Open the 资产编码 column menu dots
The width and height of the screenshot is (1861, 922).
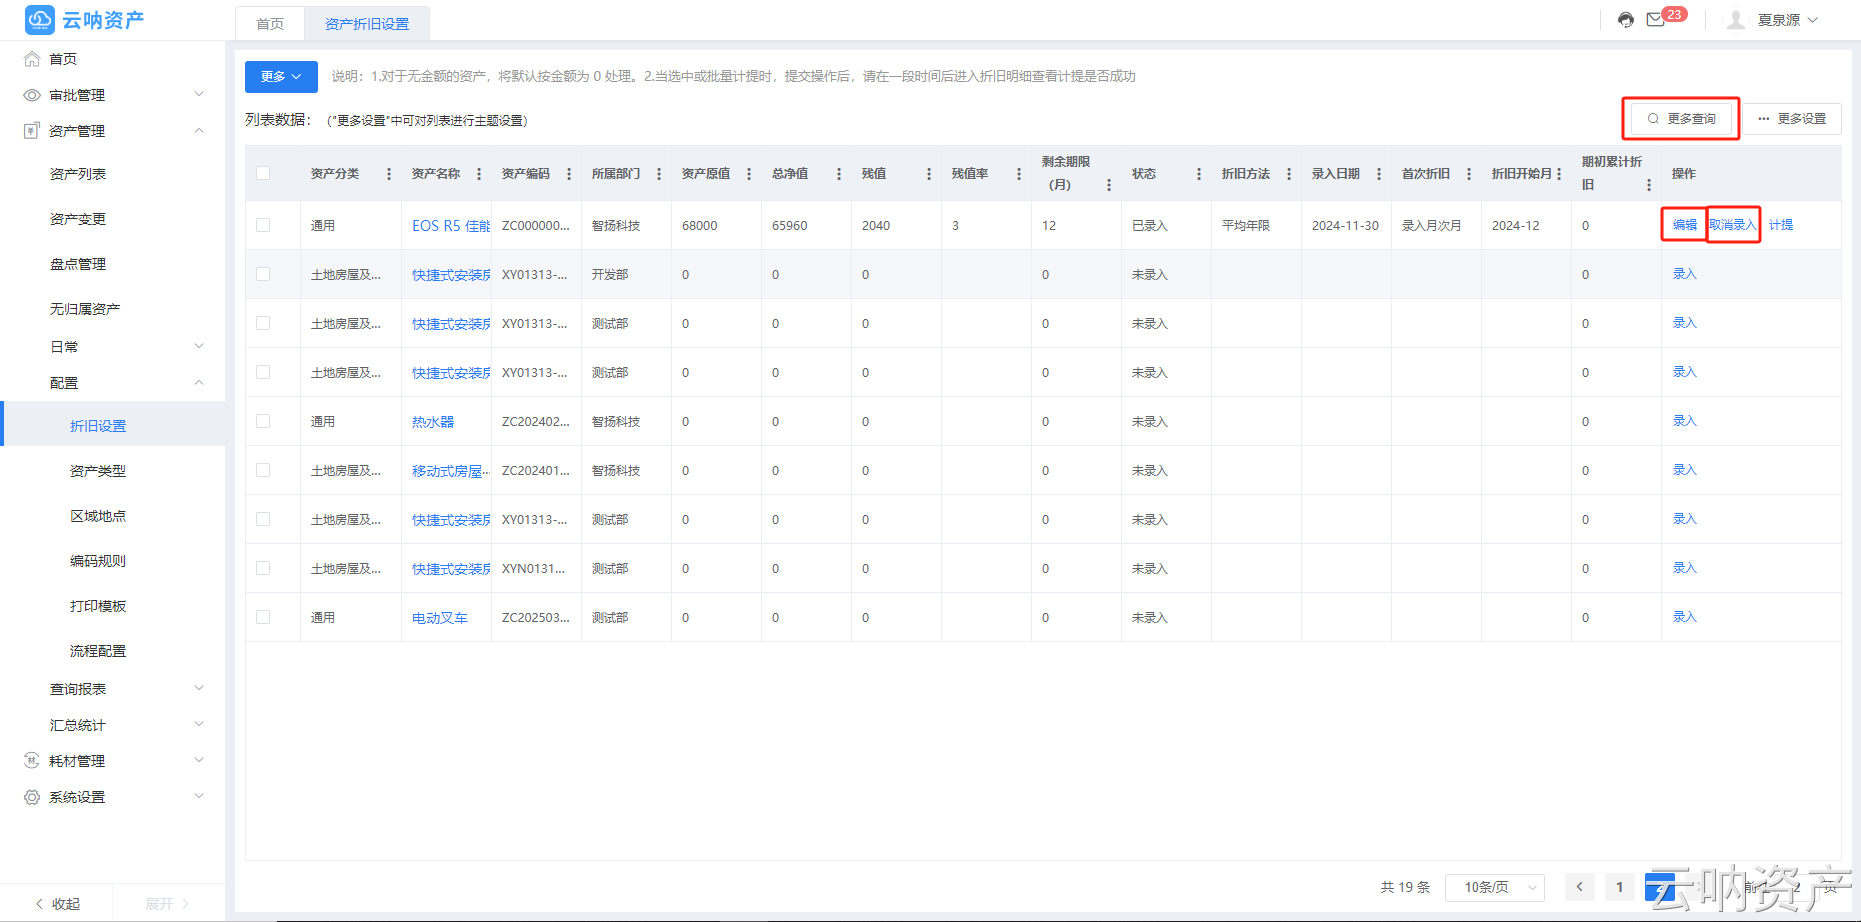pos(569,174)
